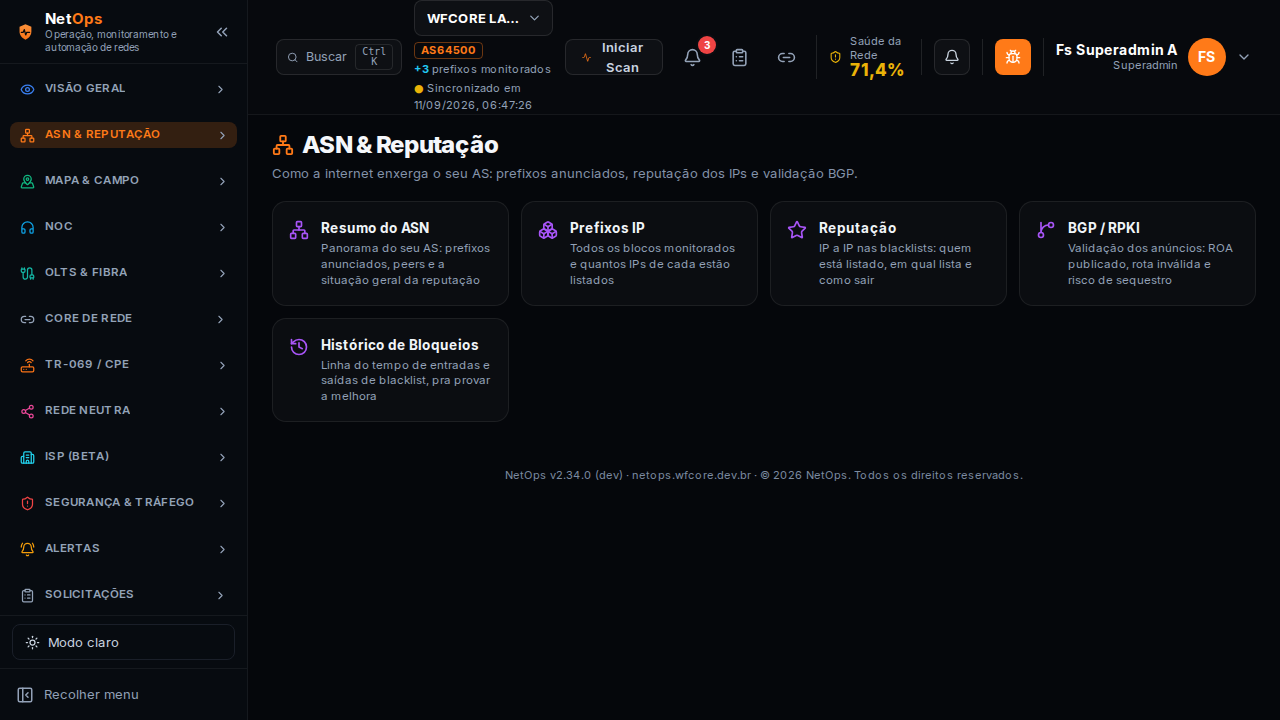Click the Prefixos IP cubes icon
The image size is (1280, 720).
pyautogui.click(x=548, y=230)
